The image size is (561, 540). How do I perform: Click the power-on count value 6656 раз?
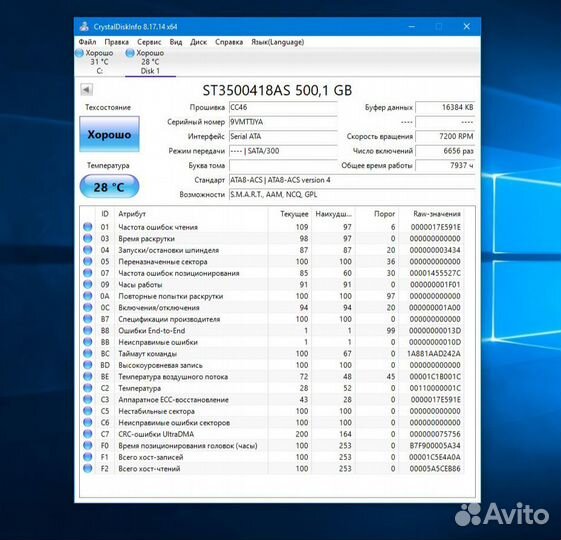[445, 151]
